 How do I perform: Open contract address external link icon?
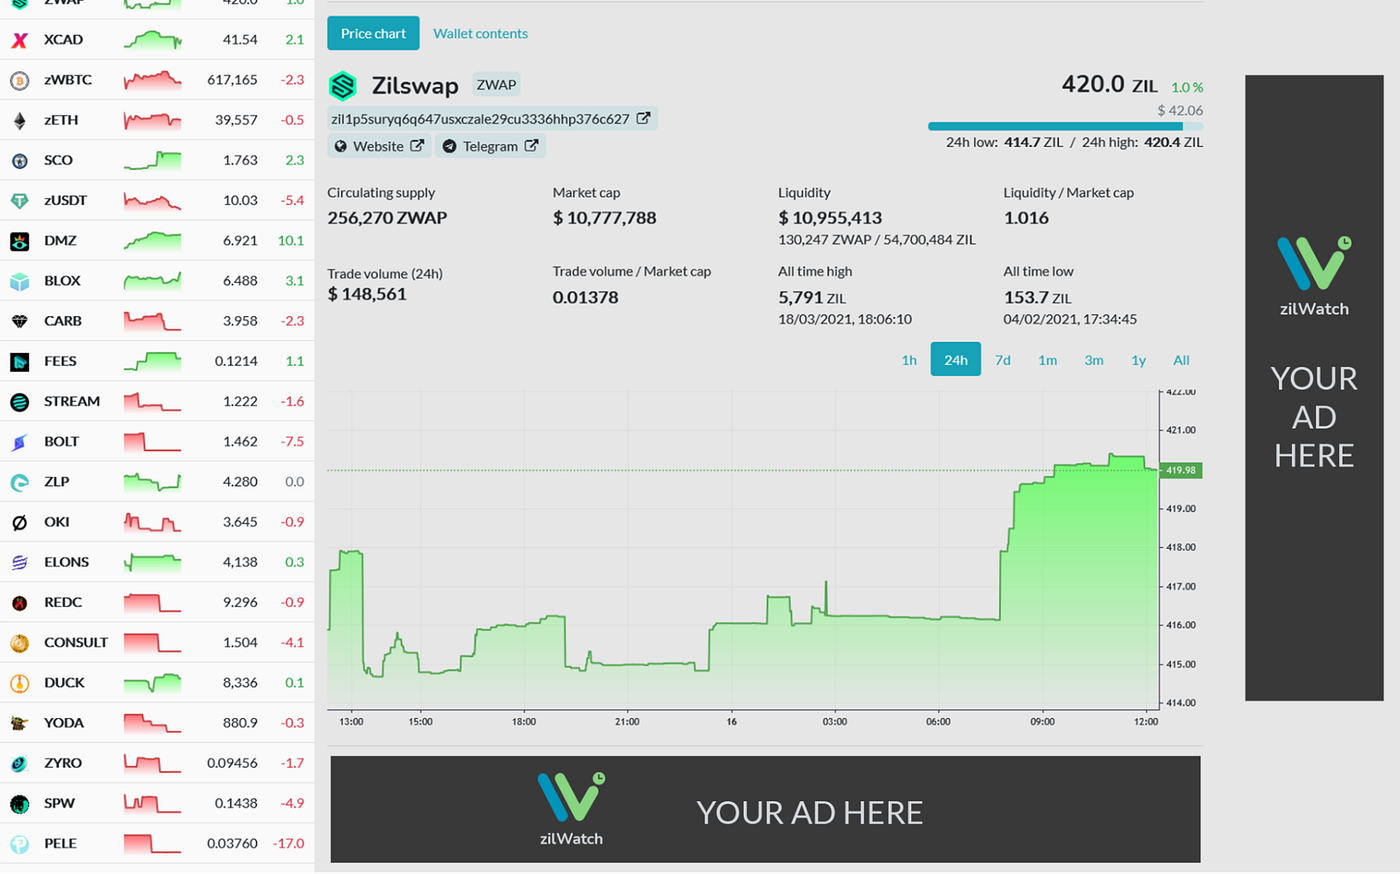click(644, 118)
